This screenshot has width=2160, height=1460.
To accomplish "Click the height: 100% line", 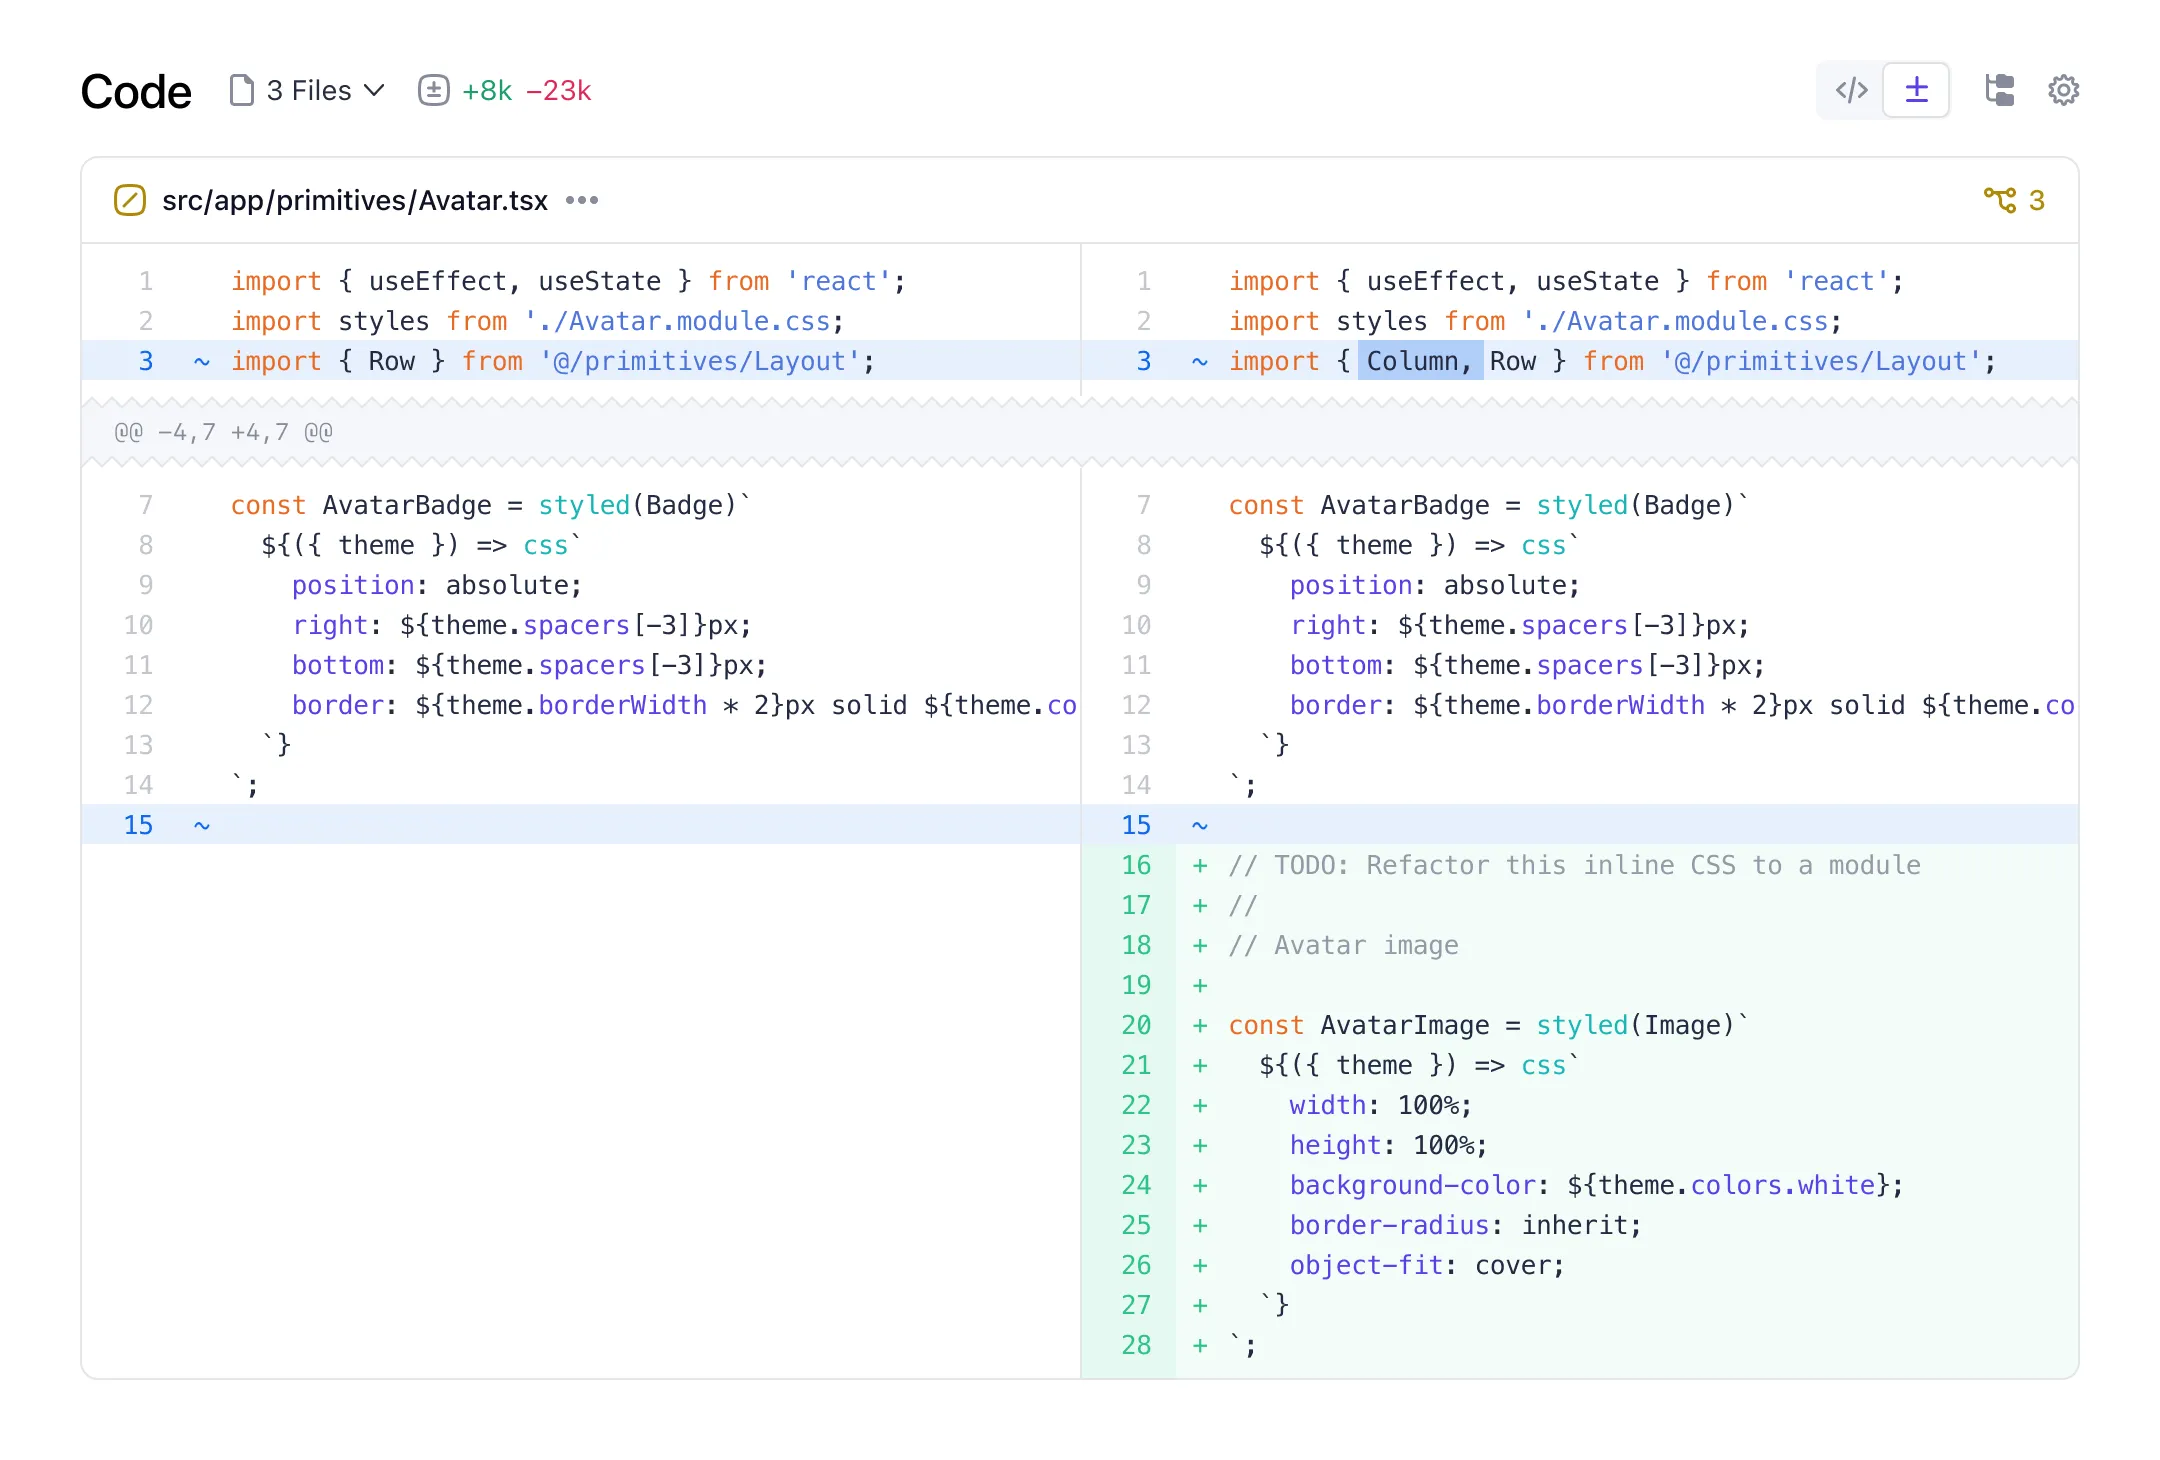I will (x=1389, y=1145).
